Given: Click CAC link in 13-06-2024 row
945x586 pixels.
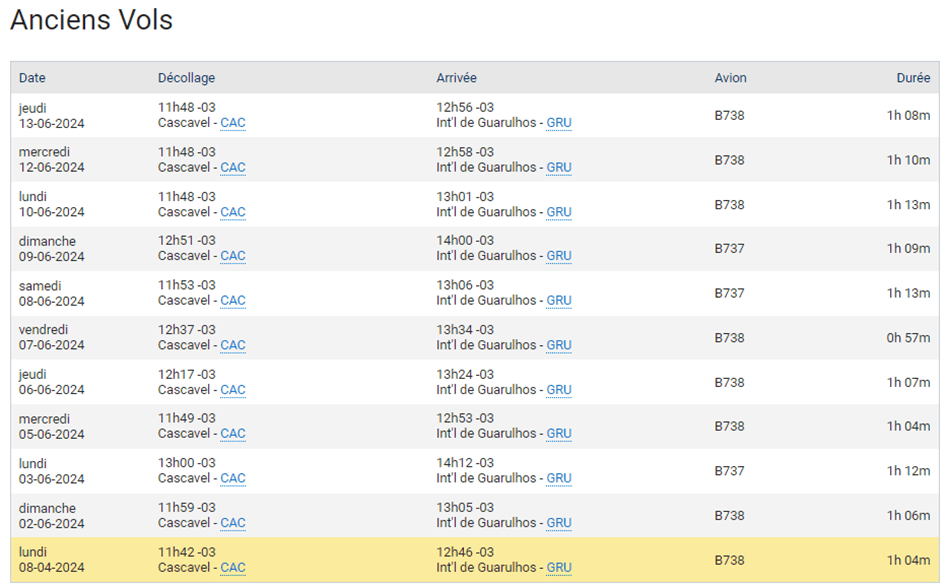Looking at the screenshot, I should click(233, 123).
